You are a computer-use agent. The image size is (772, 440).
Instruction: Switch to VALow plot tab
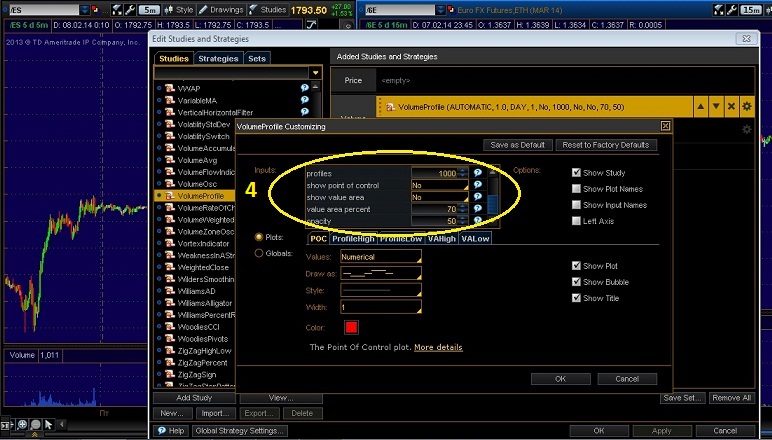tap(475, 239)
